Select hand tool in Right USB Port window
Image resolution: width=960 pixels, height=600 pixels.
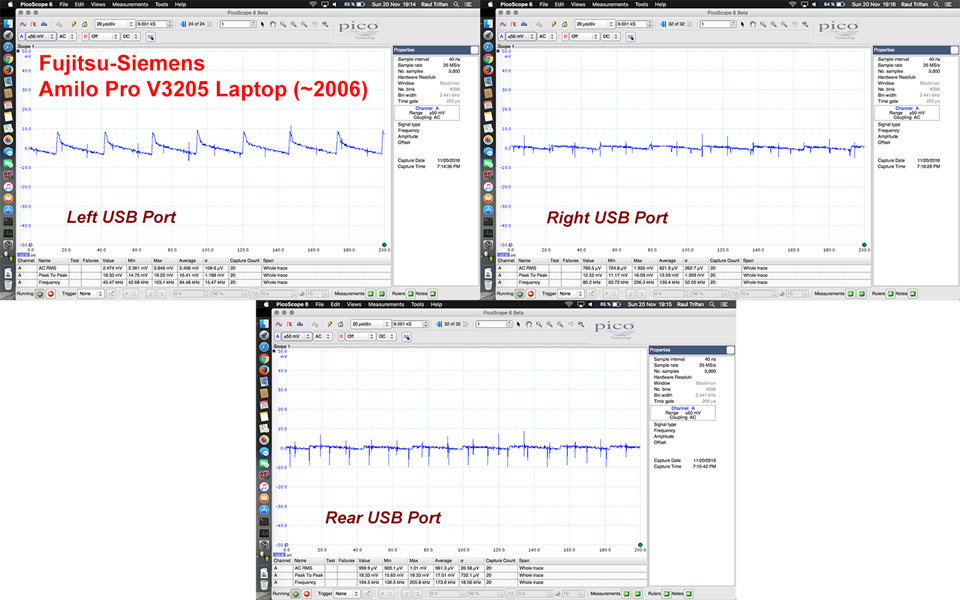click(753, 24)
